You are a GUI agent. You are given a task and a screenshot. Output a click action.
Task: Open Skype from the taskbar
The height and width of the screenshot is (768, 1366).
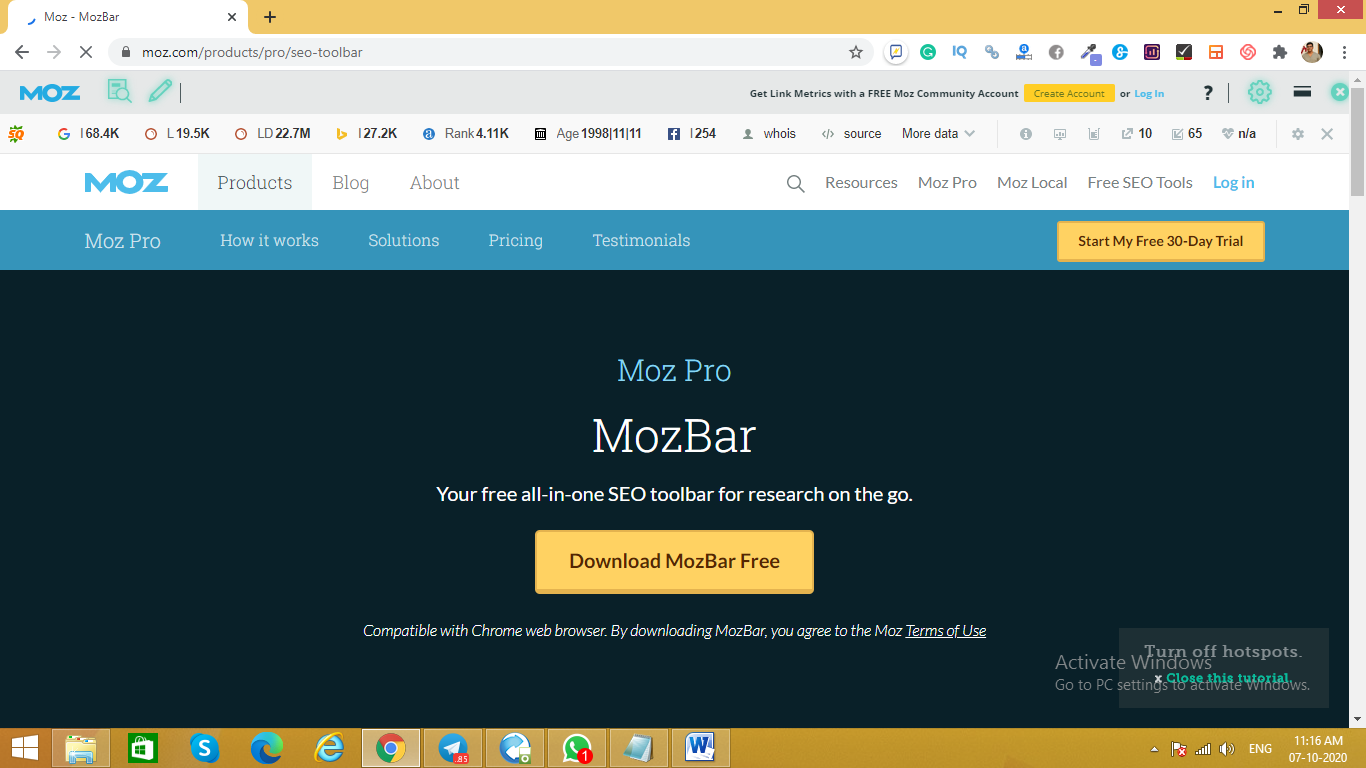[x=204, y=747]
